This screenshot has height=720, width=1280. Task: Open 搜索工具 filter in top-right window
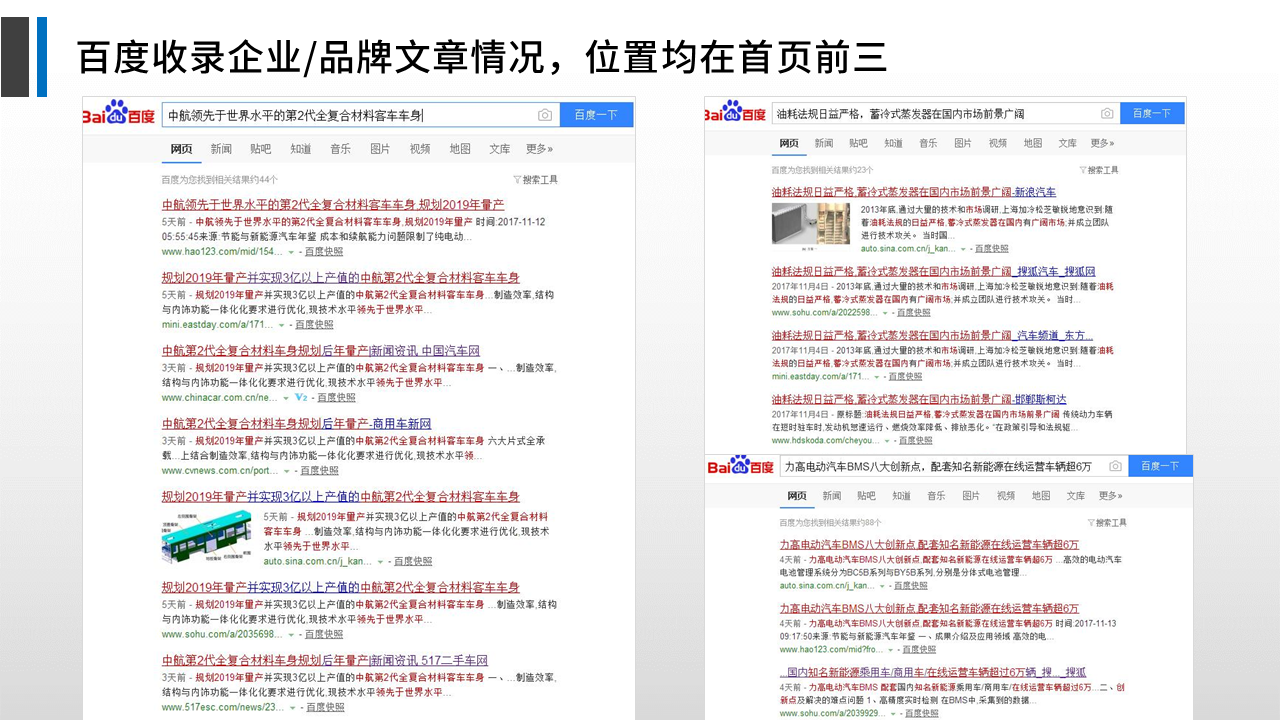point(1097,170)
